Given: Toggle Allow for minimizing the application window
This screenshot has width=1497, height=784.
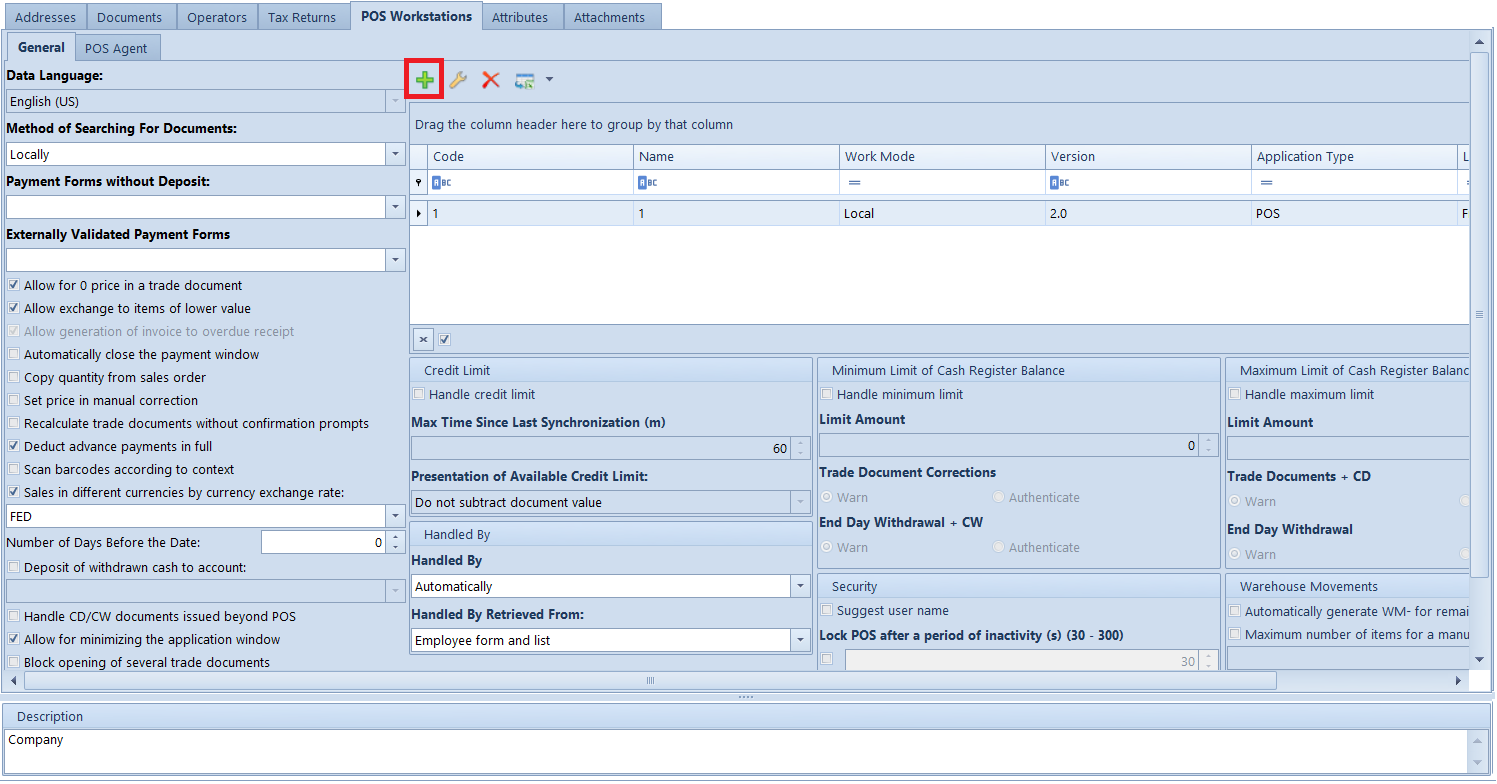Looking at the screenshot, I should pos(14,640).
